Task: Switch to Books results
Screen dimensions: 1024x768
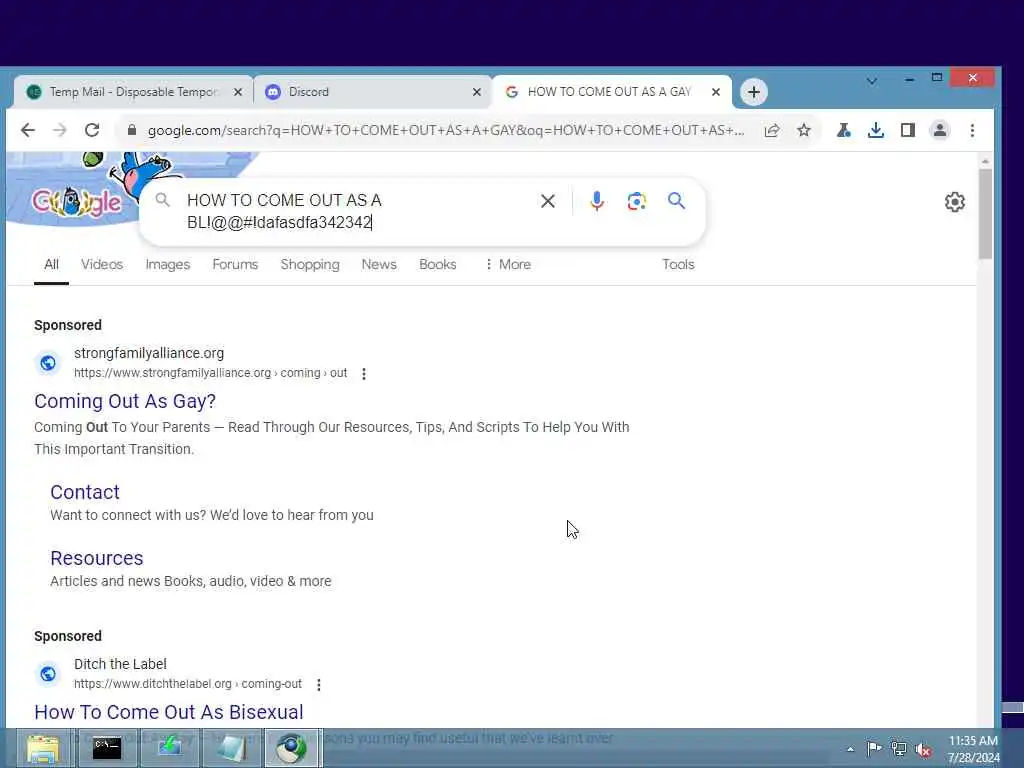Action: pos(438,264)
